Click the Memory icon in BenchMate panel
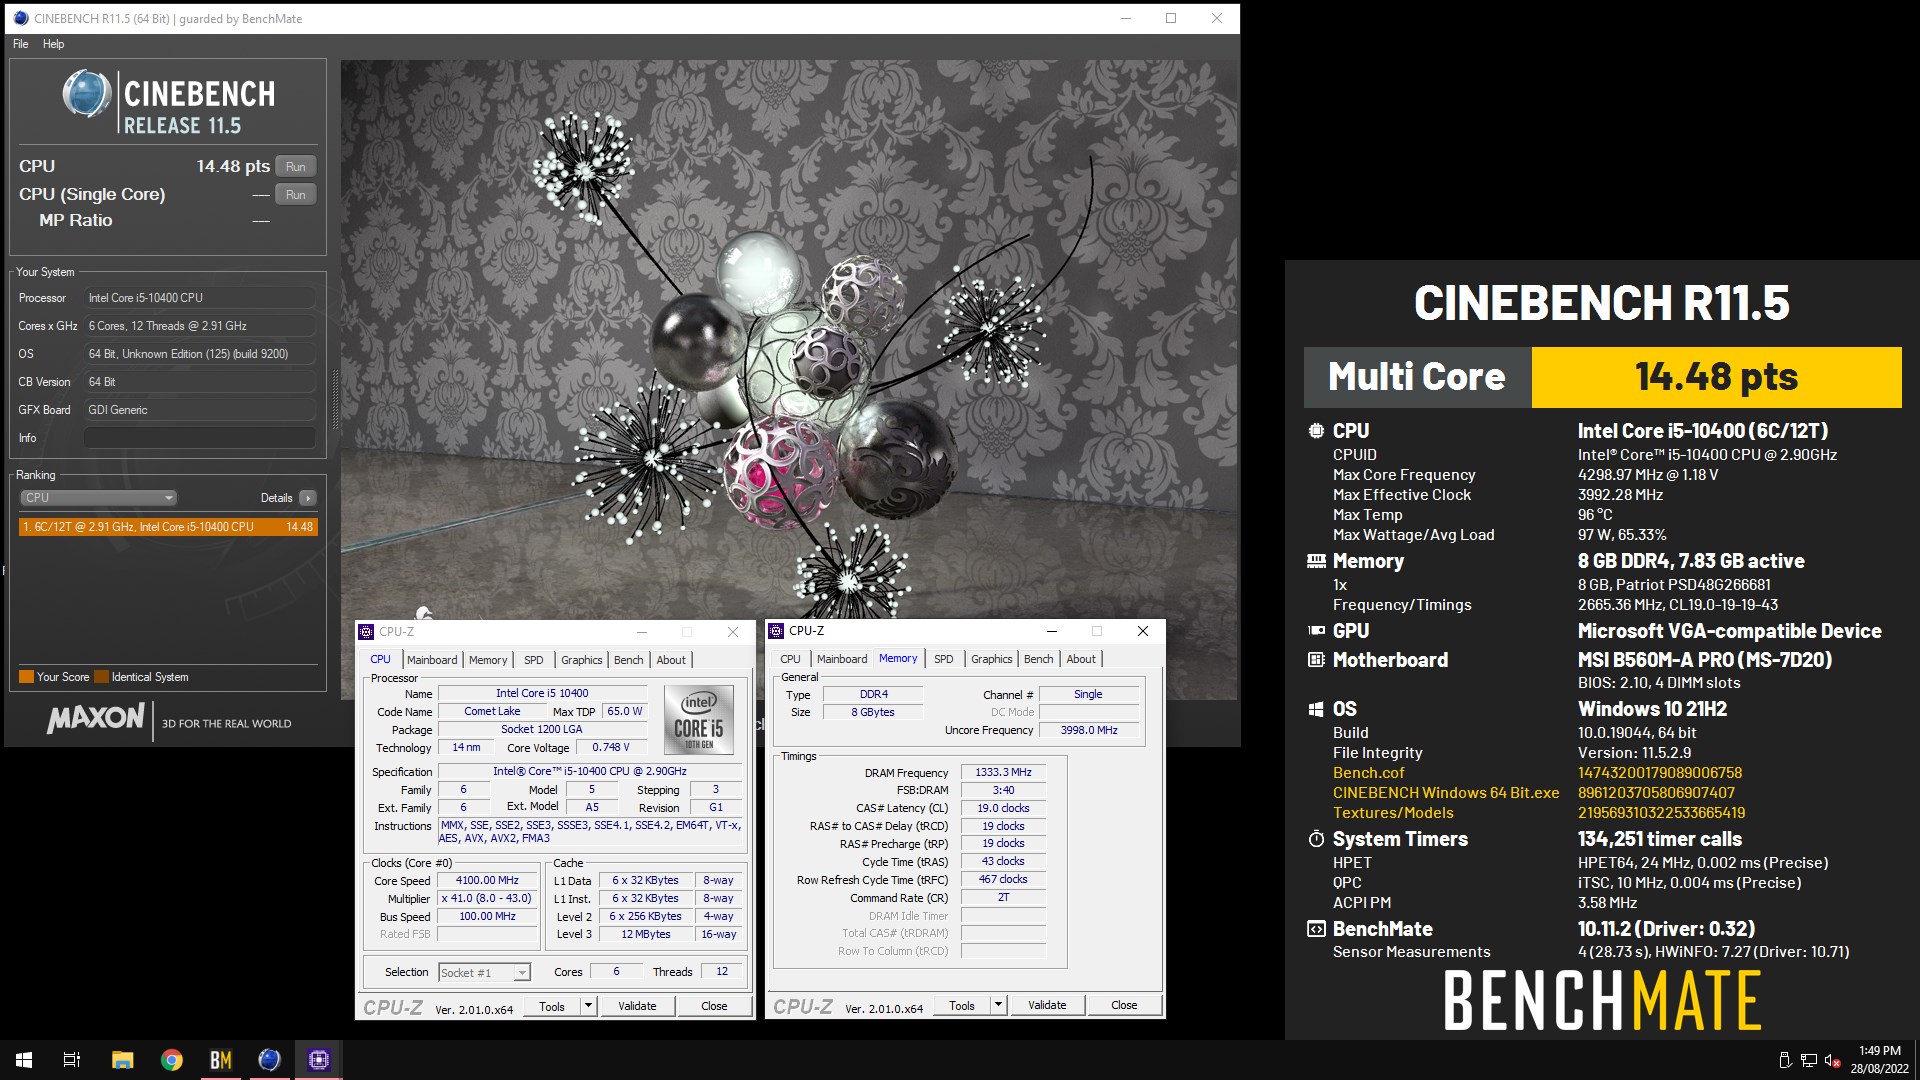Image resolution: width=1920 pixels, height=1080 pixels. tap(1316, 562)
